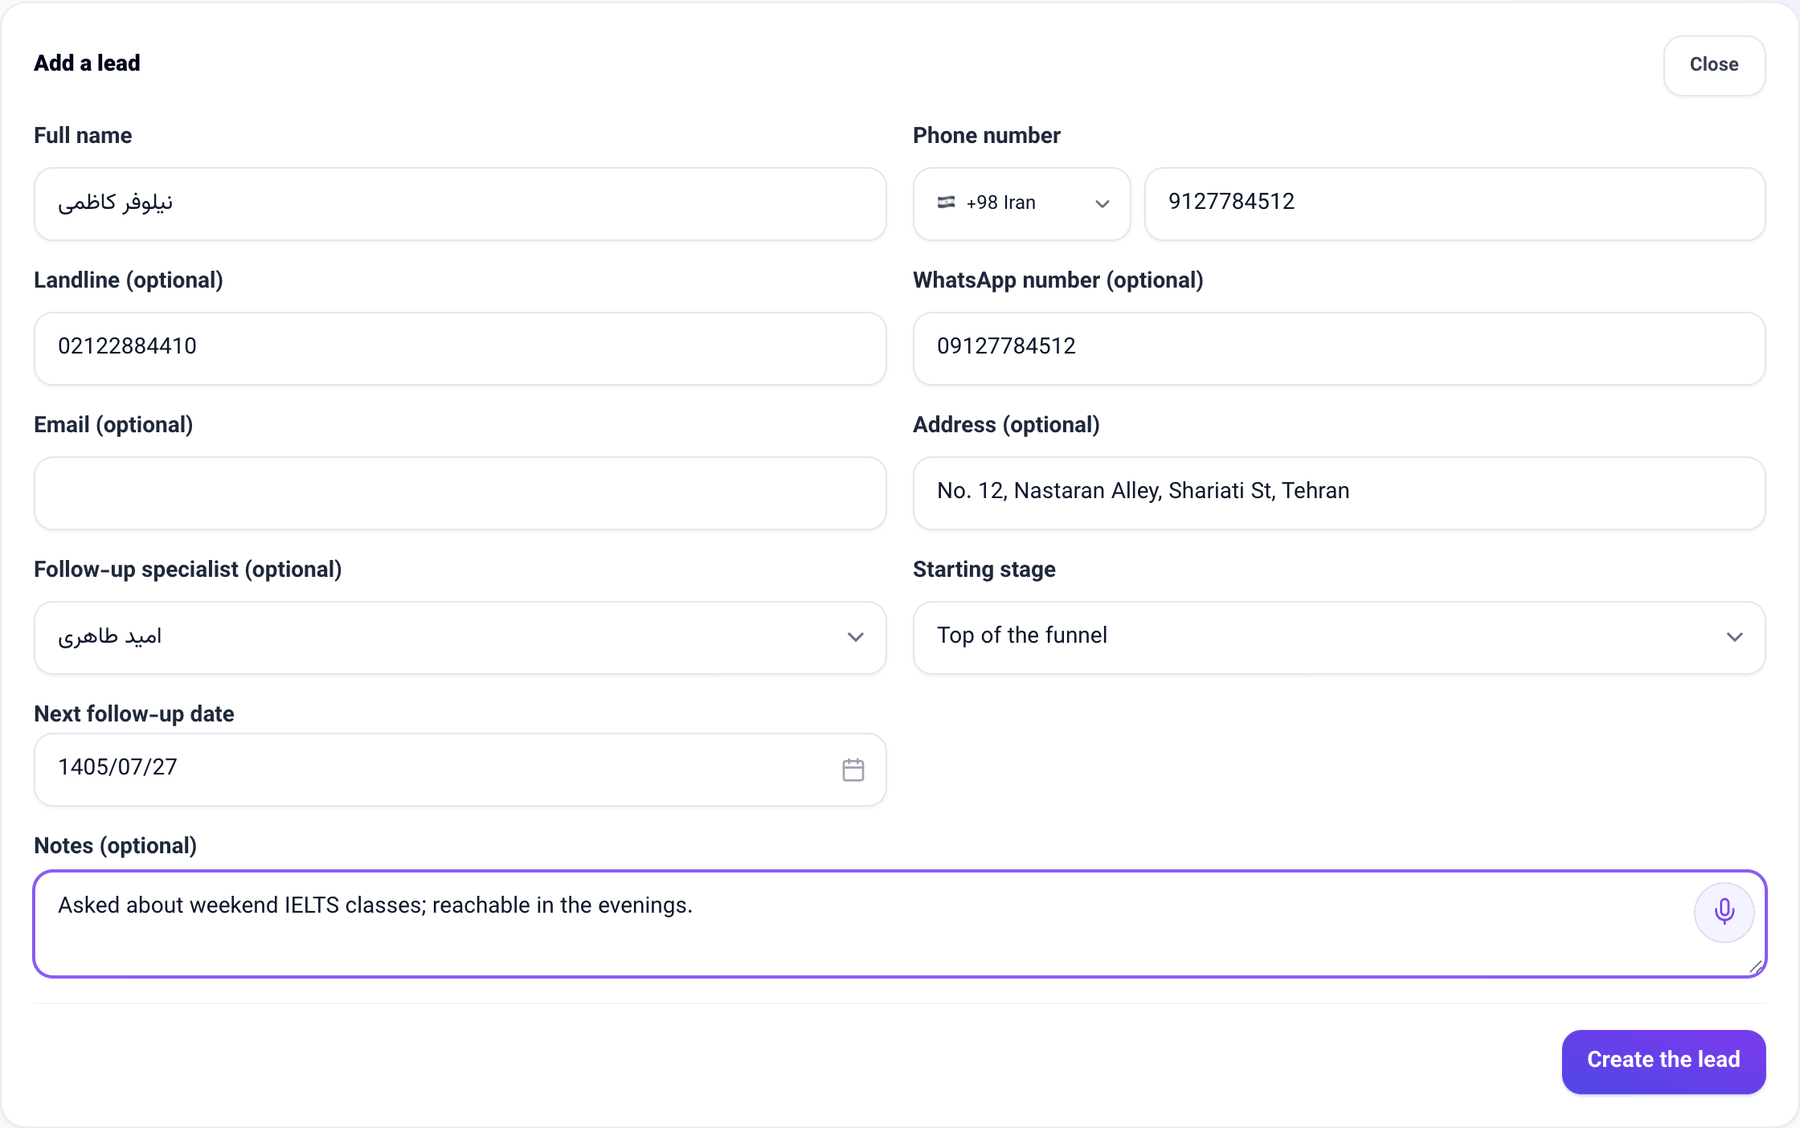Click the Landline input field
Viewport: 1800px width, 1128px height.
(x=460, y=348)
